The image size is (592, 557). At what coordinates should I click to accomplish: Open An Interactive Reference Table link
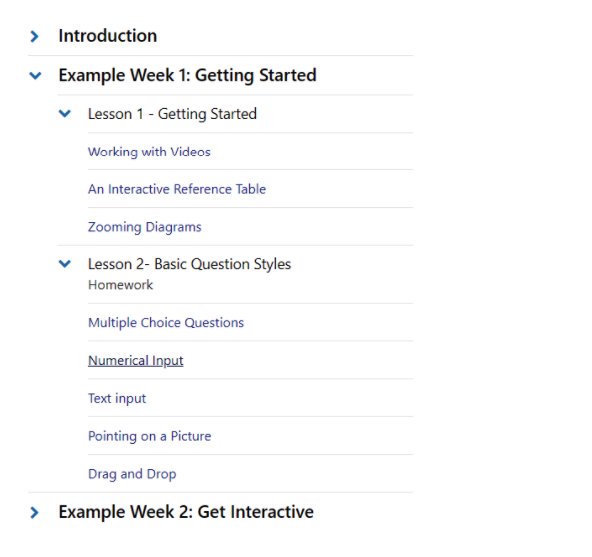click(x=177, y=189)
